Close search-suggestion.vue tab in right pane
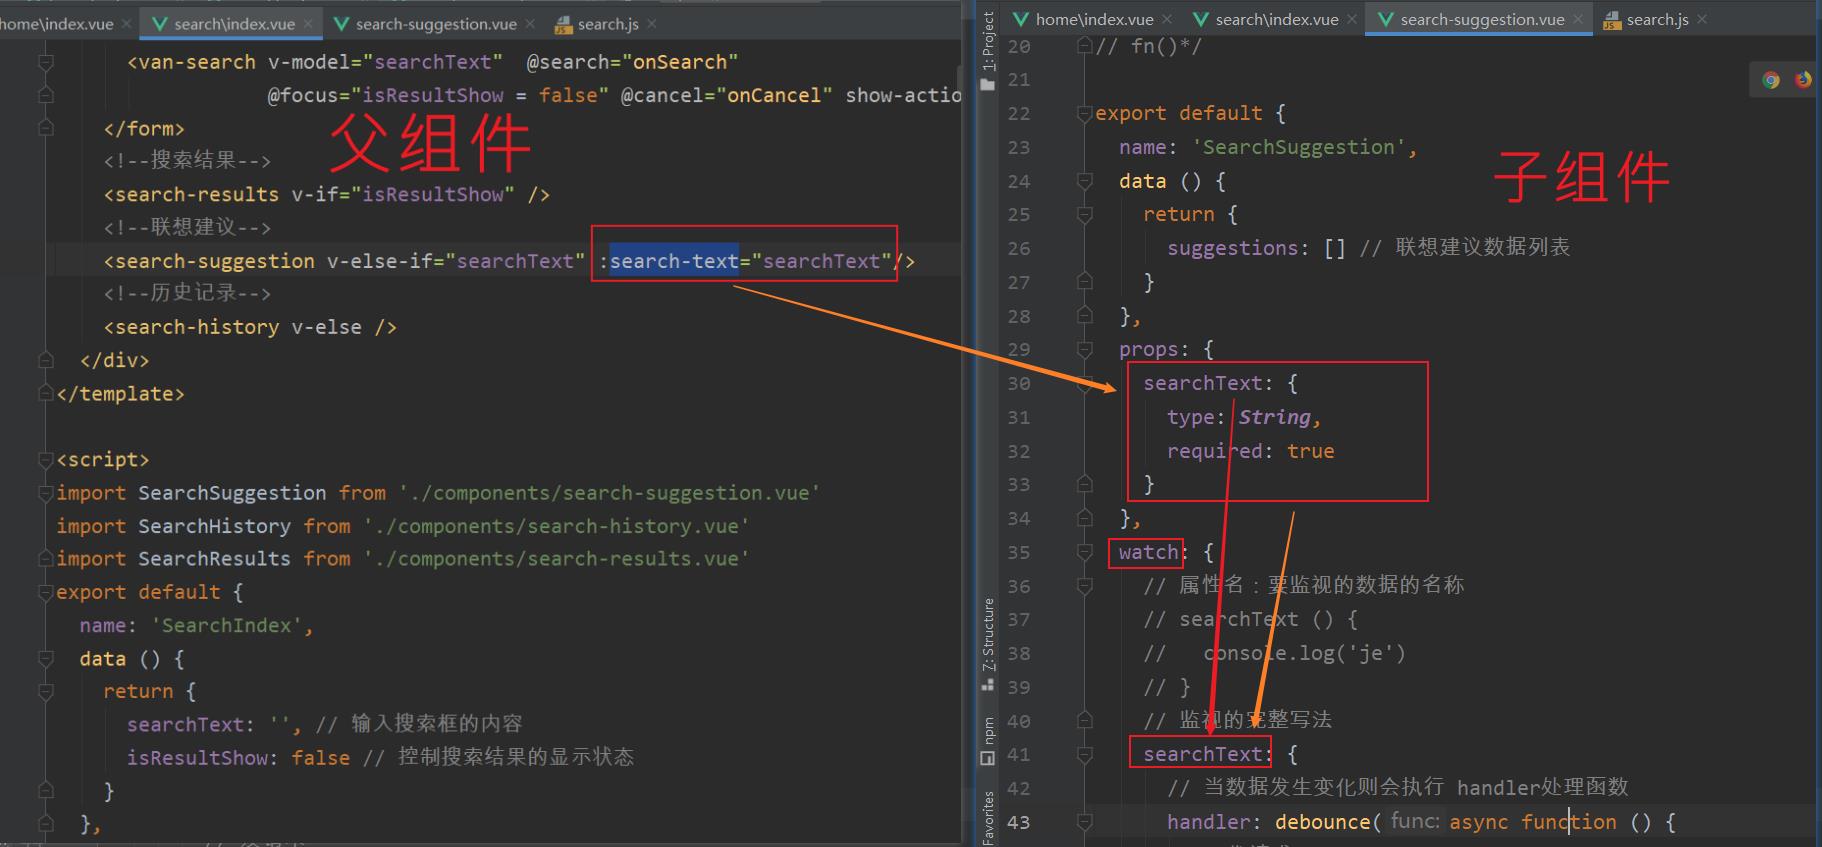 (1578, 19)
